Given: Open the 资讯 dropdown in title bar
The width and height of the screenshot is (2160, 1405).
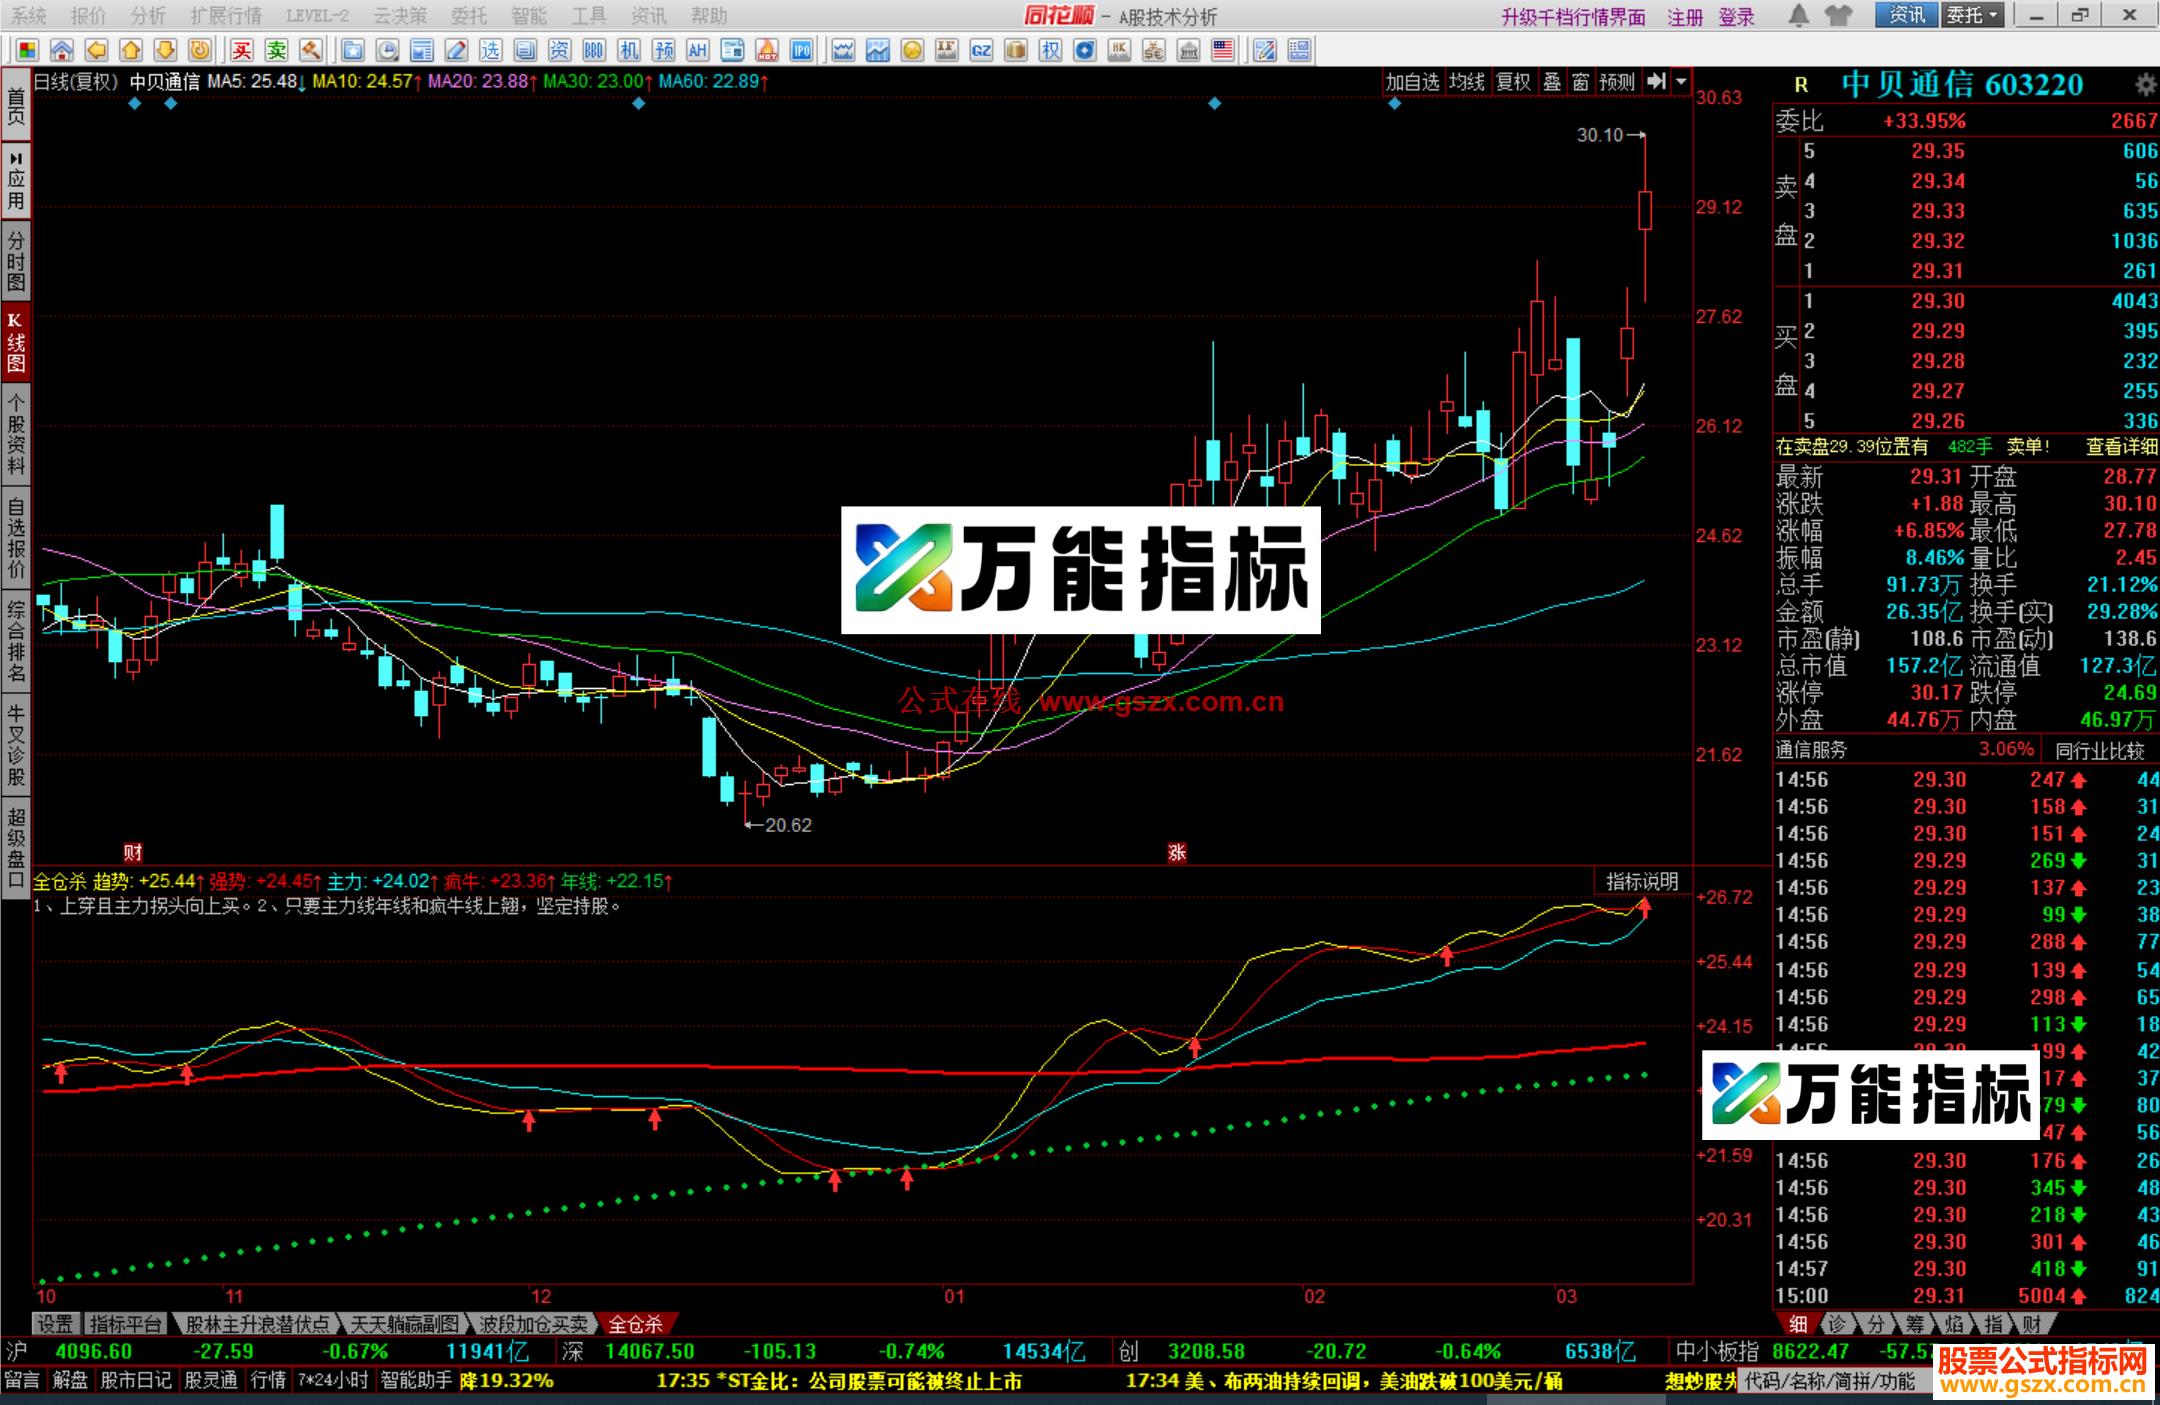Looking at the screenshot, I should pyautogui.click(x=1908, y=16).
